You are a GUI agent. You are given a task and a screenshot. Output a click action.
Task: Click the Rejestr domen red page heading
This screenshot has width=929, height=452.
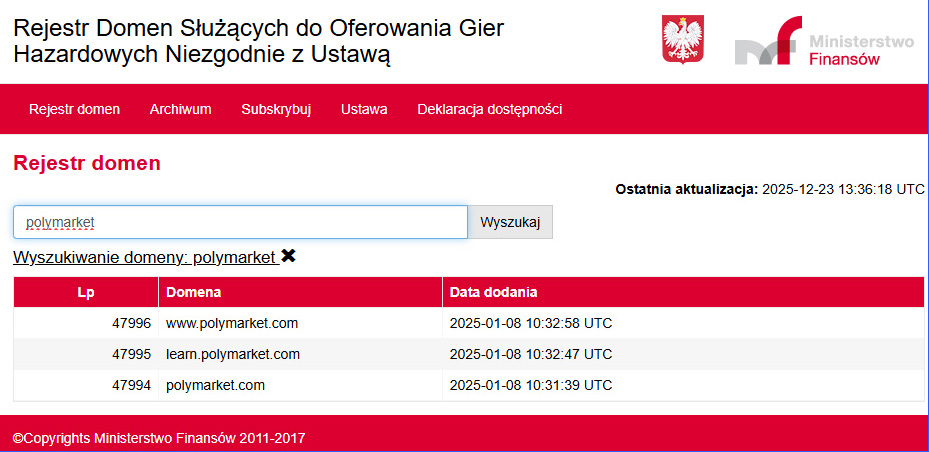[x=87, y=164]
